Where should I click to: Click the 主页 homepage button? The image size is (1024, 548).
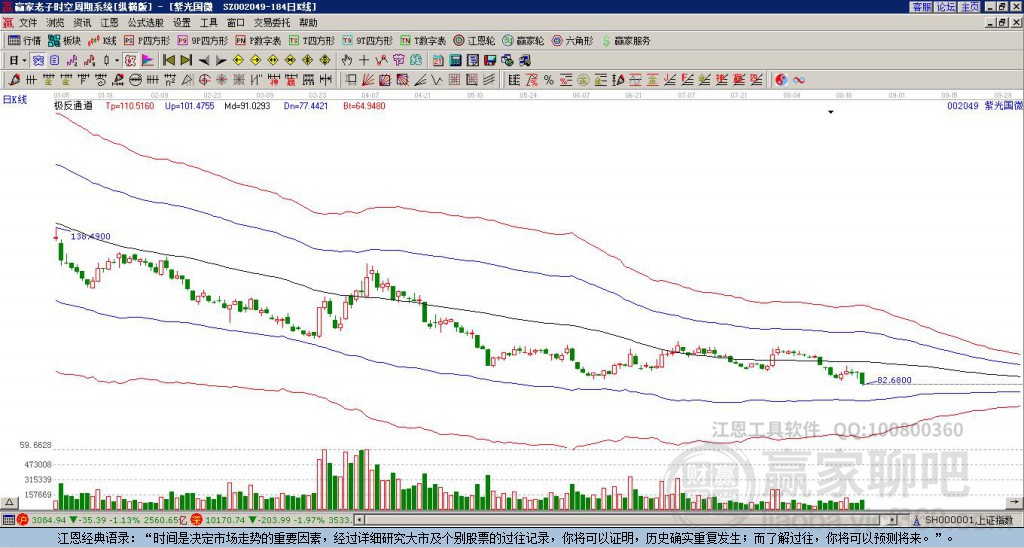coord(970,7)
